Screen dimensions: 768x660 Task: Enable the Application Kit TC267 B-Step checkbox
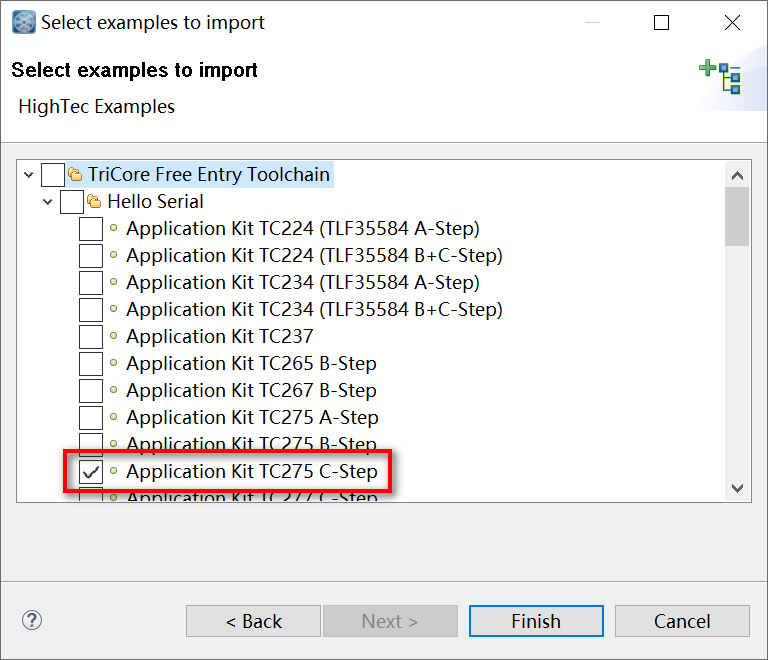tap(91, 390)
